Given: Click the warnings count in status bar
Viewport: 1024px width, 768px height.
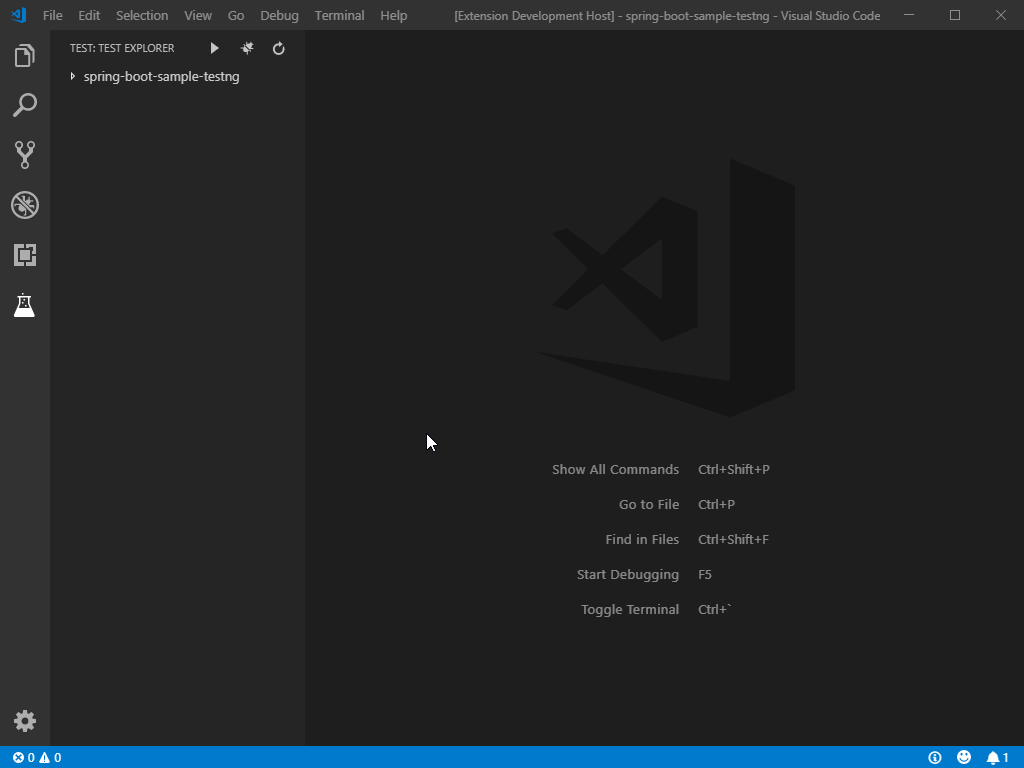Looking at the screenshot, I should 50,758.
